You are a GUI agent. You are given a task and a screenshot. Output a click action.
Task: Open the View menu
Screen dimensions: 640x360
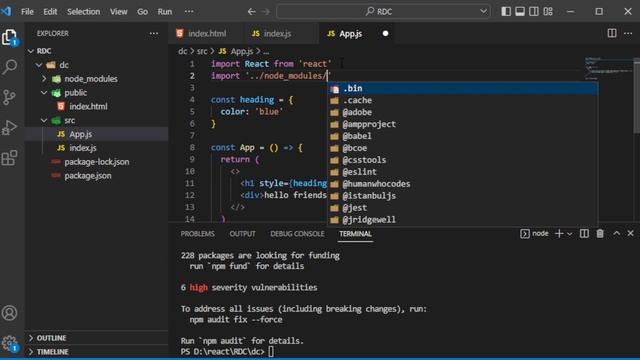(118, 12)
